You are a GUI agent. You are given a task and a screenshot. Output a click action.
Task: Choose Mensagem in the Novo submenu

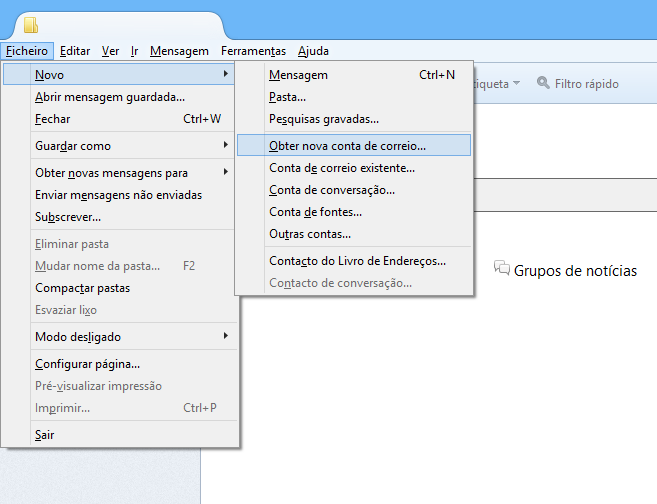tap(298, 75)
